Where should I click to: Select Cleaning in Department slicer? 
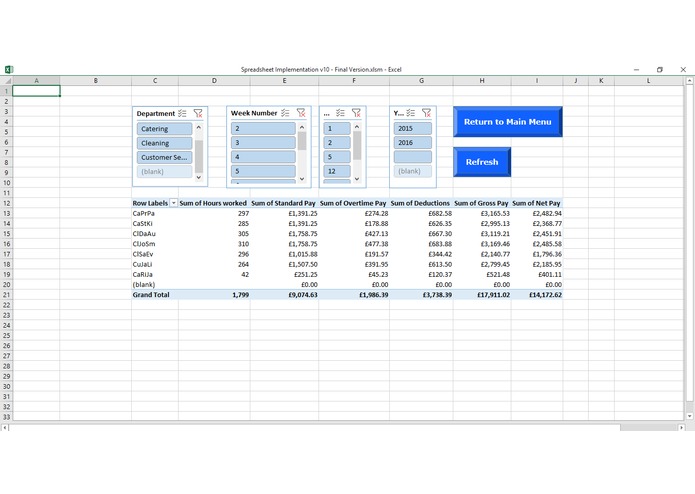pyautogui.click(x=164, y=143)
